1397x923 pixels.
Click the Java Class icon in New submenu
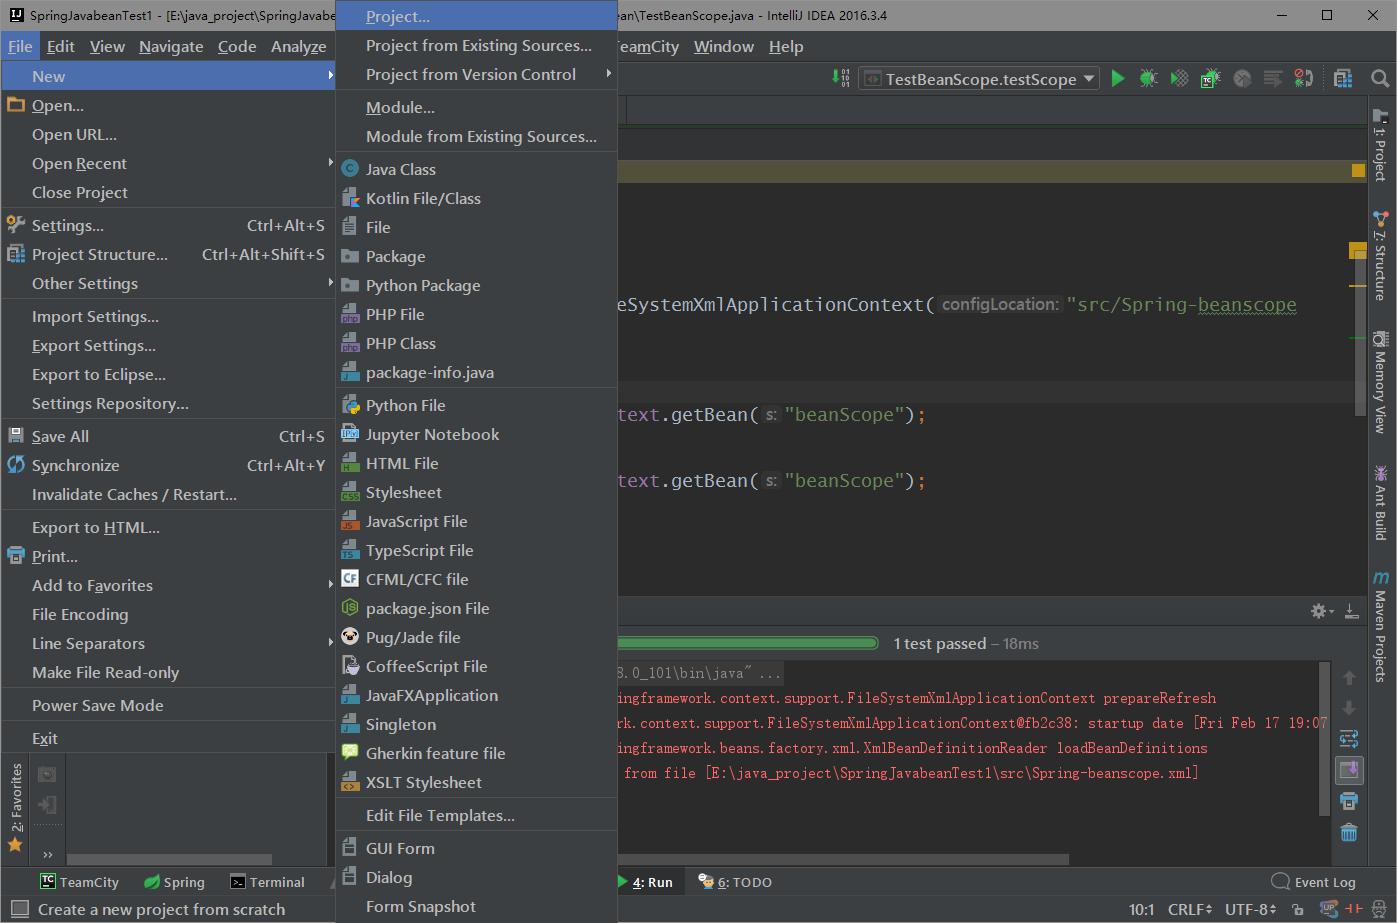[x=350, y=169]
